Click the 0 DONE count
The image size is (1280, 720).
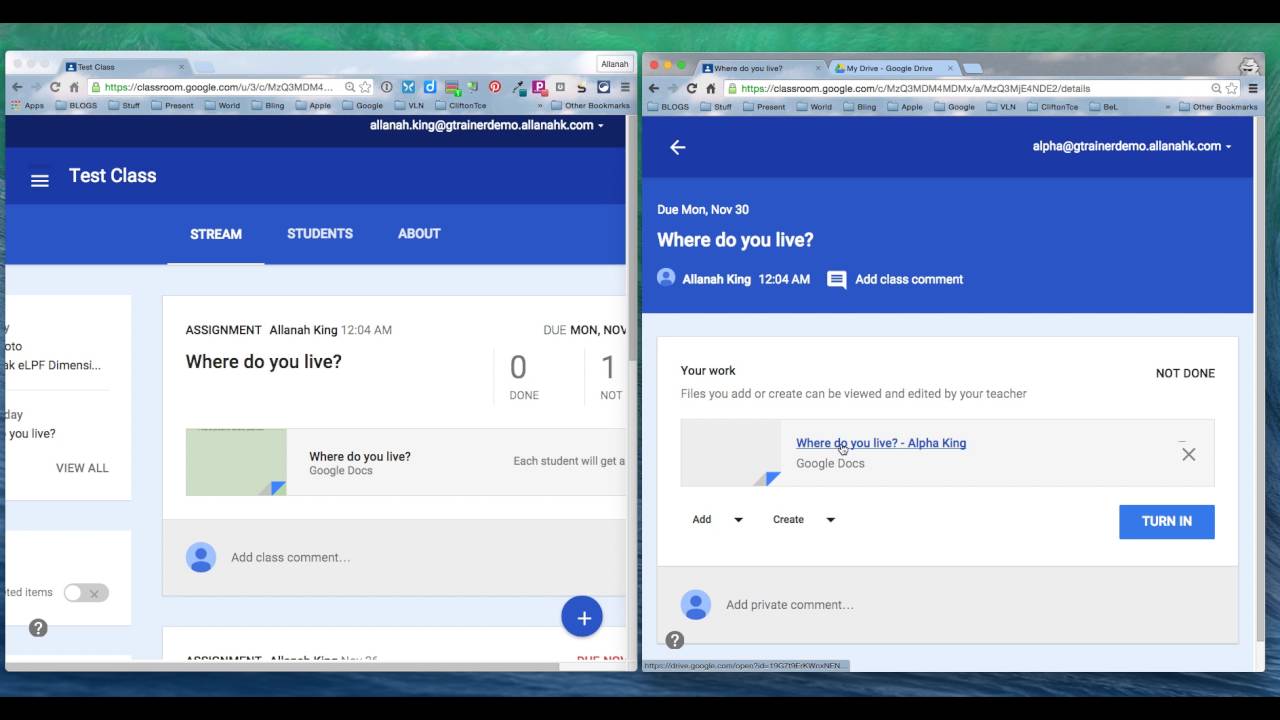click(523, 376)
